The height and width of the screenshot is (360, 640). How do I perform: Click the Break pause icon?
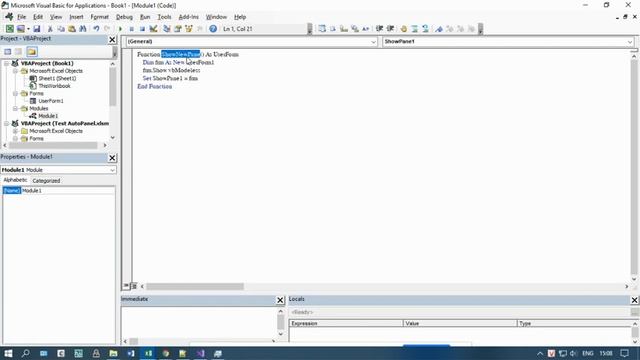point(131,29)
